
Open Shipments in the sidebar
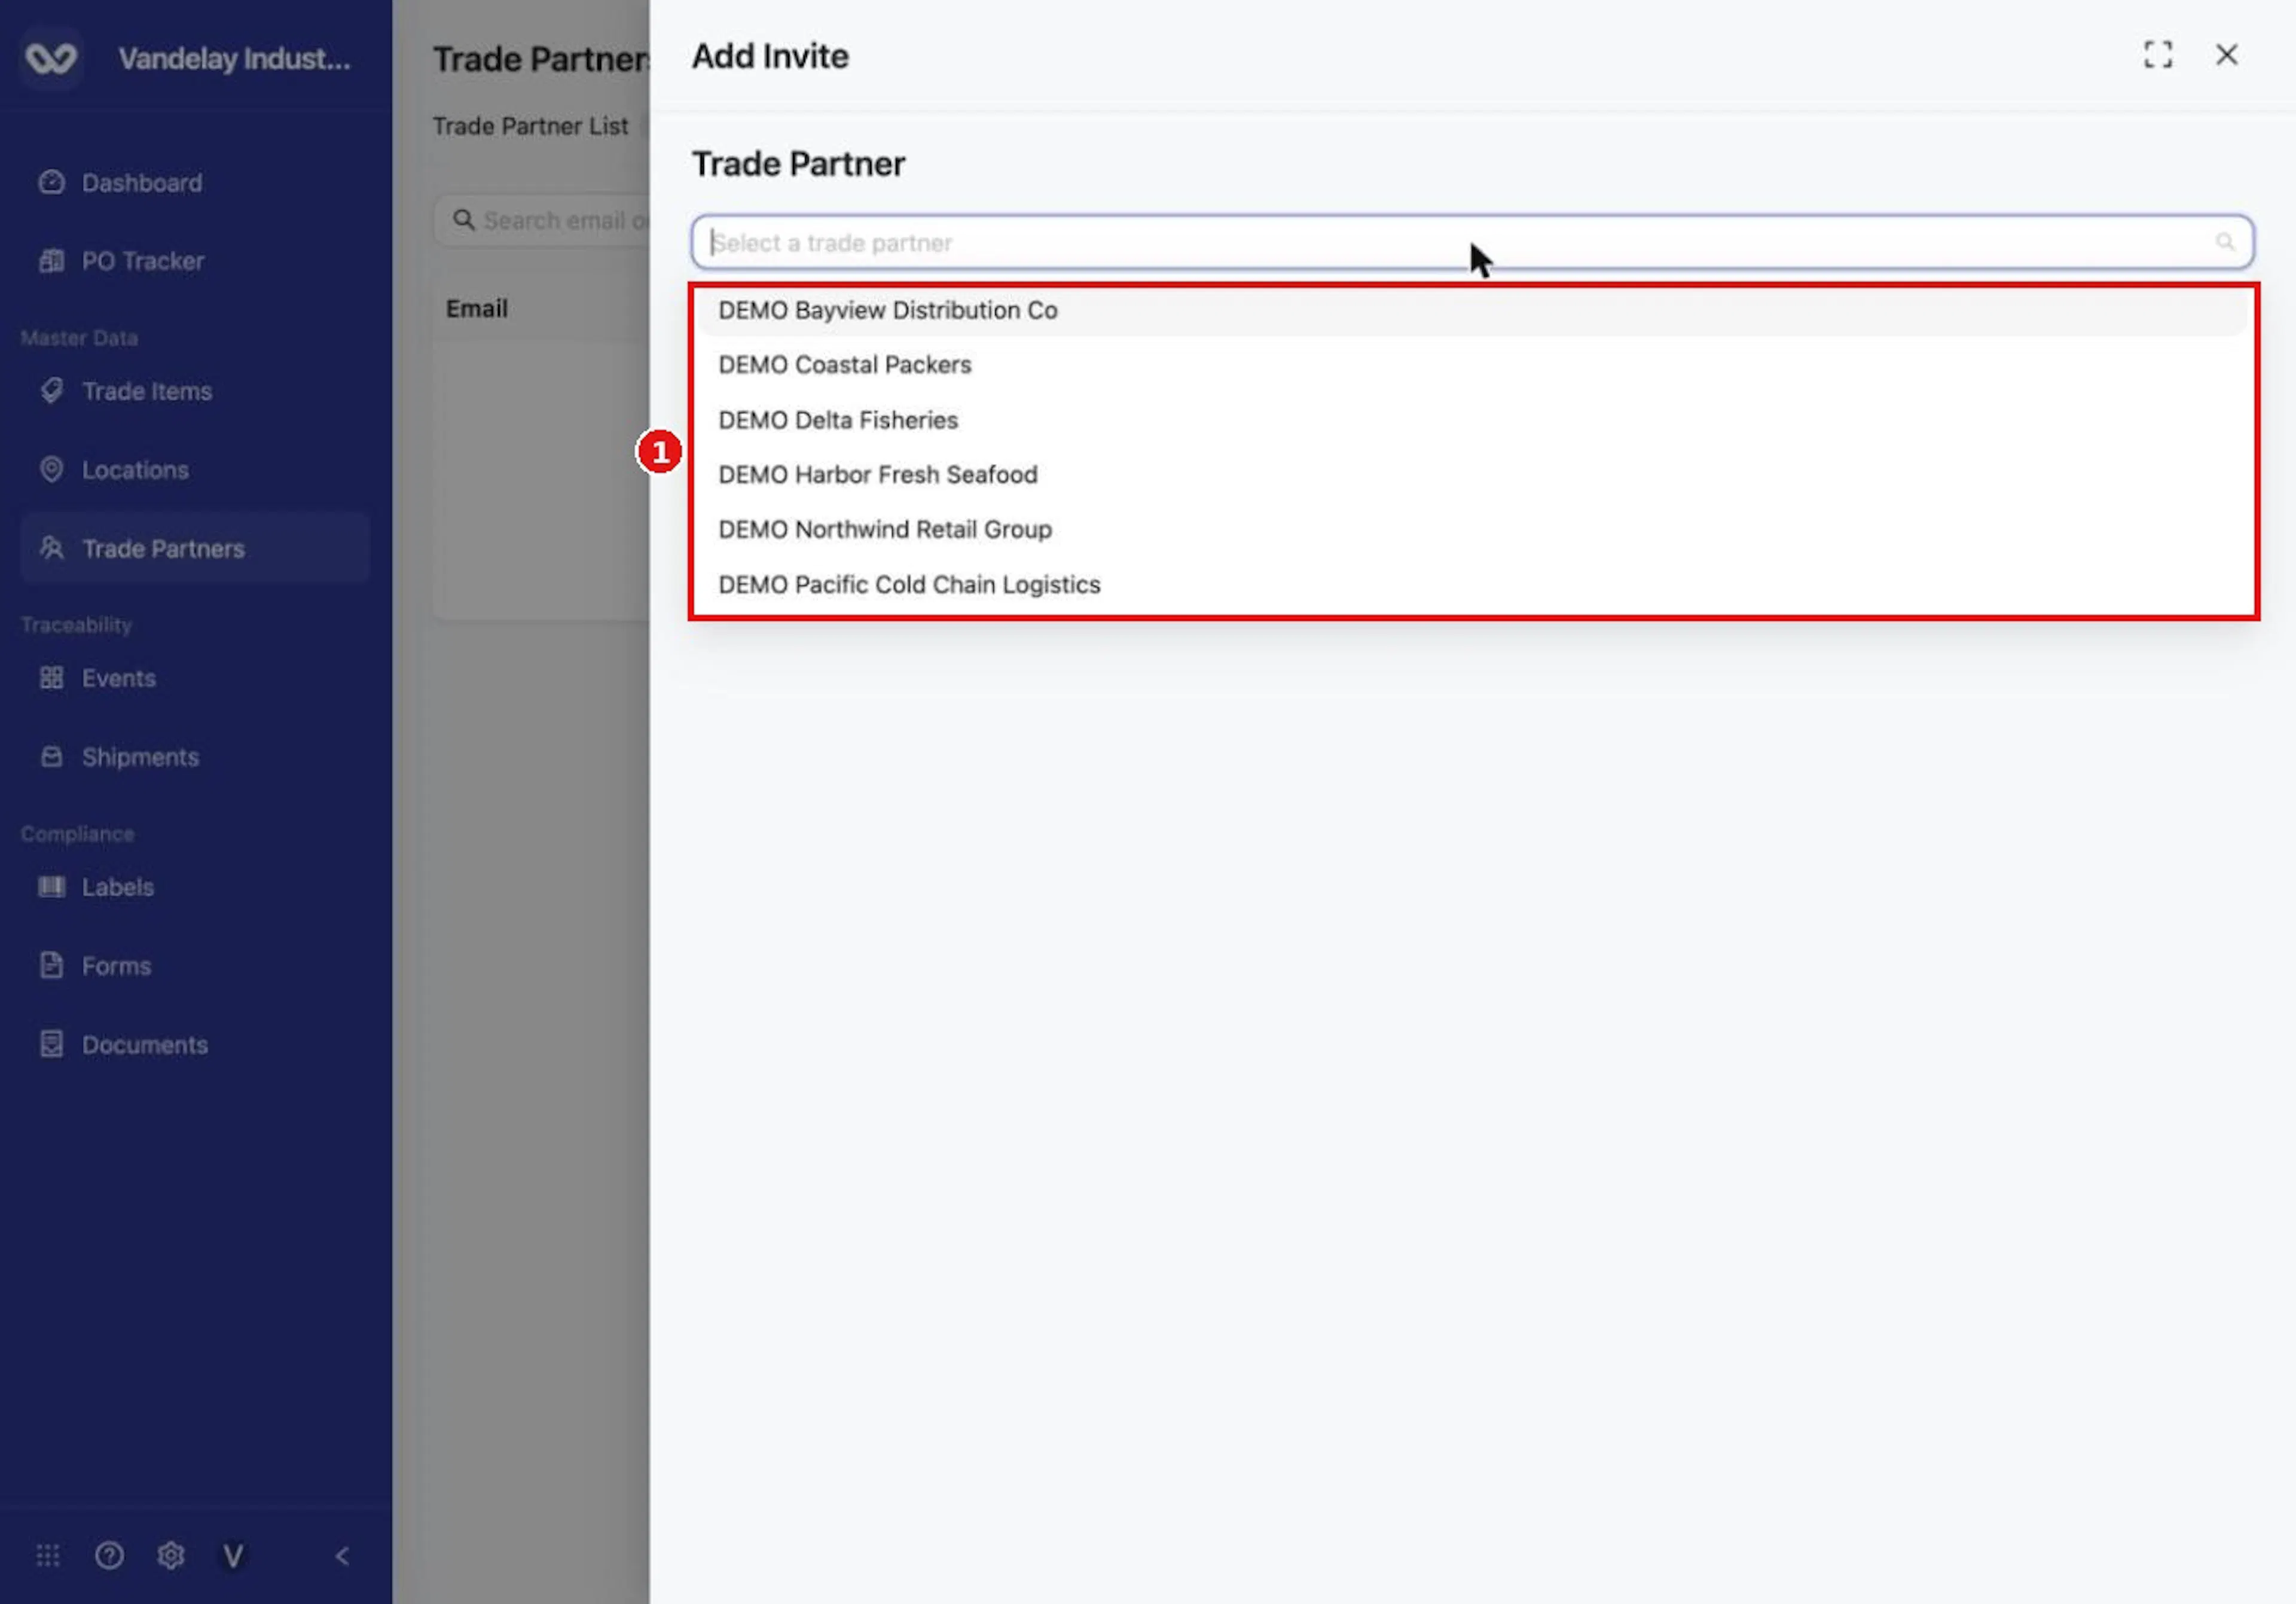tap(195, 757)
